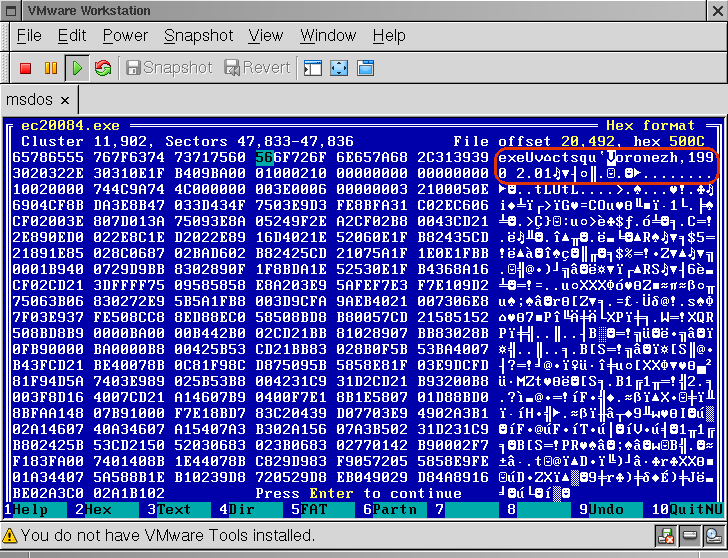This screenshot has height=558, width=728.
Task: Start the VM with the green play icon
Action: click(77, 68)
